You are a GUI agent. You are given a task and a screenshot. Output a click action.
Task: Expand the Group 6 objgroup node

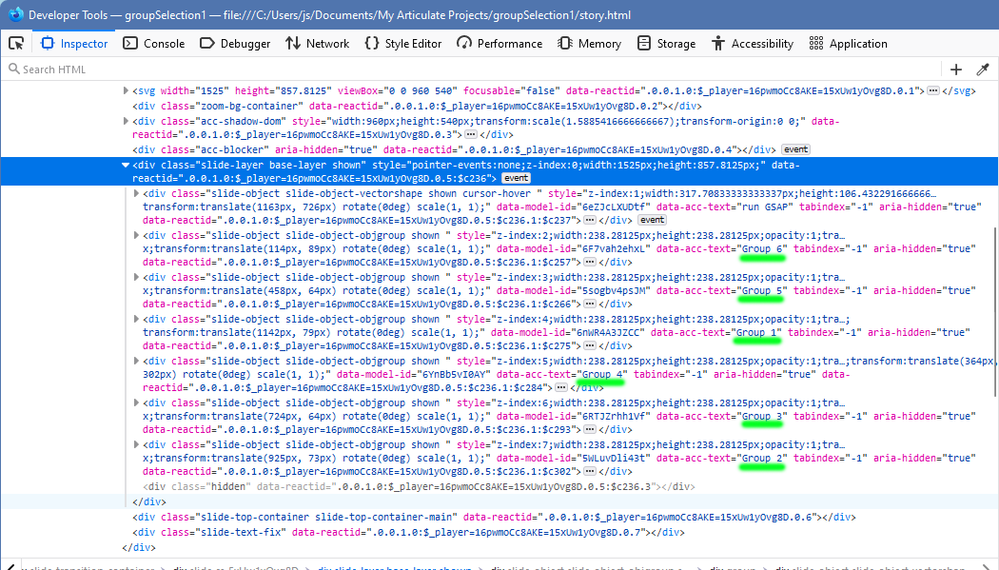(x=136, y=236)
